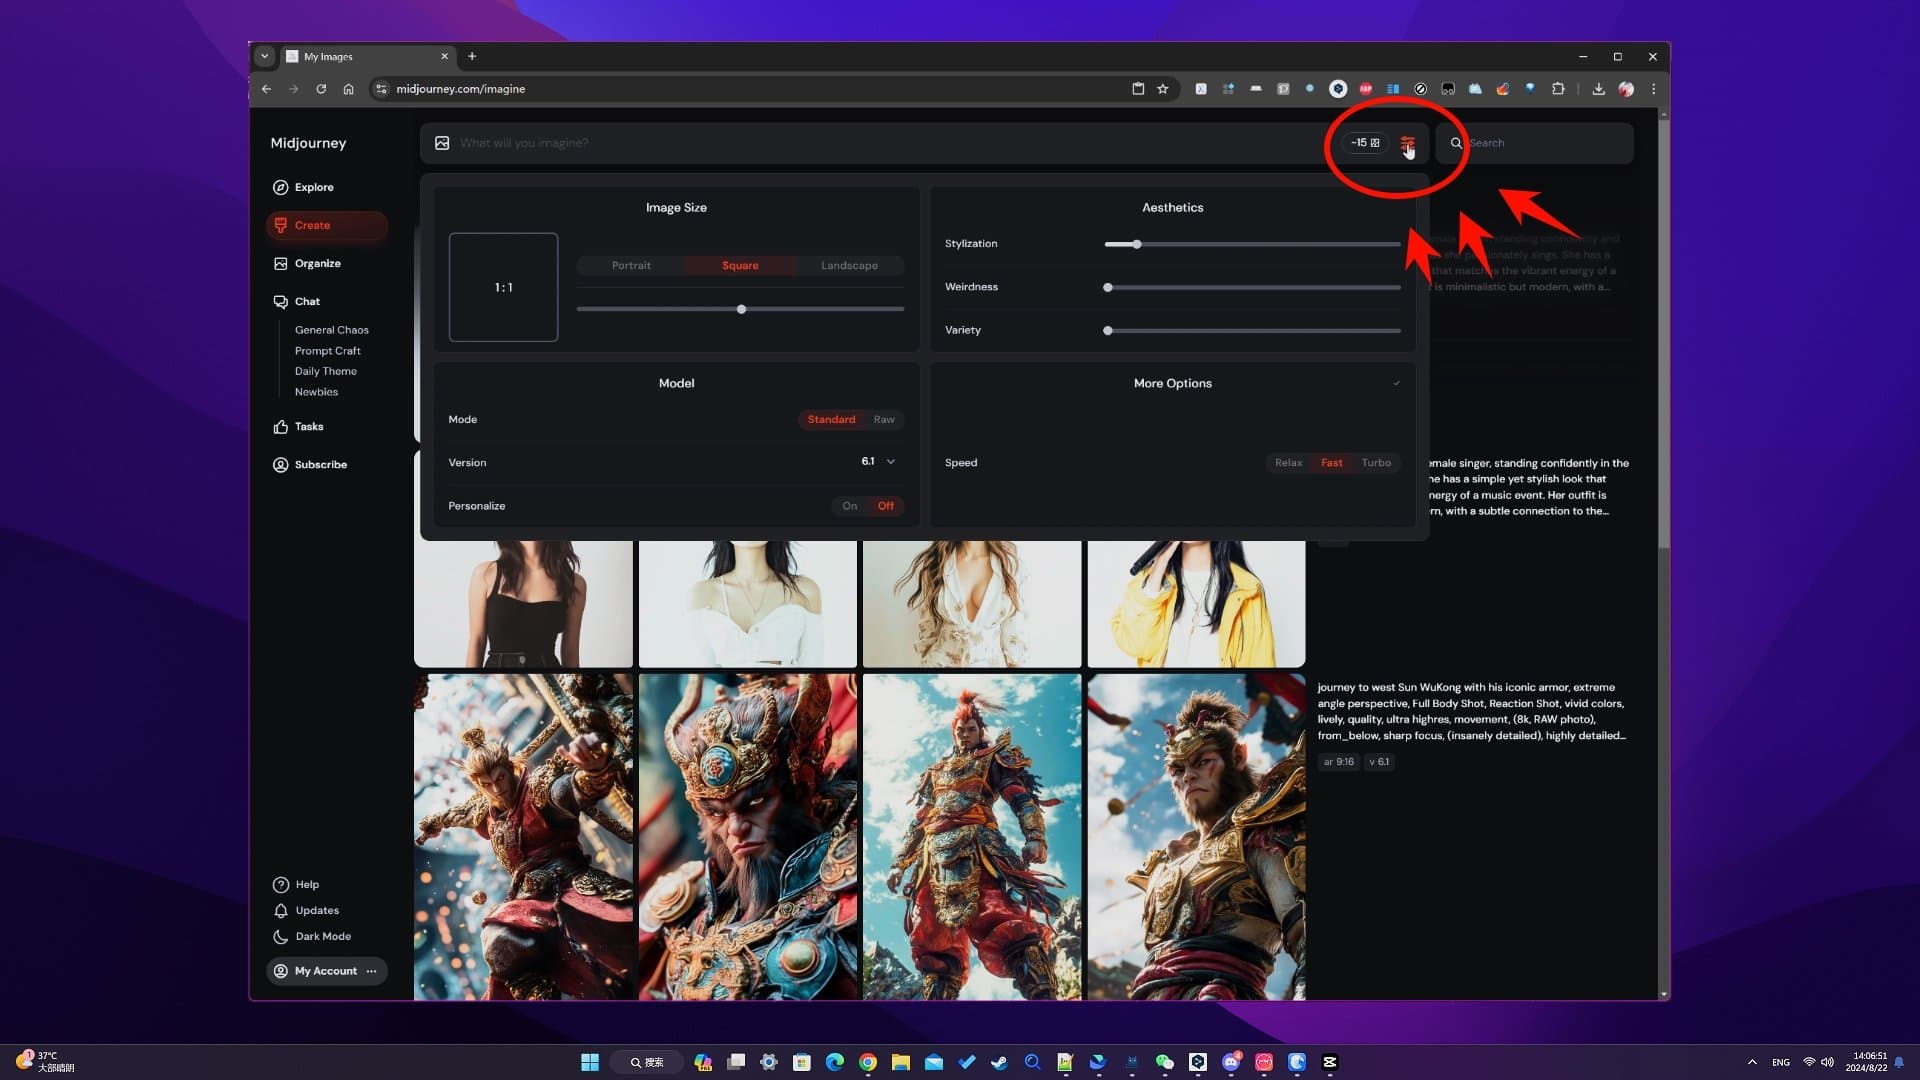Click the Organize icon in sidebar
The image size is (1920, 1080).
[281, 263]
